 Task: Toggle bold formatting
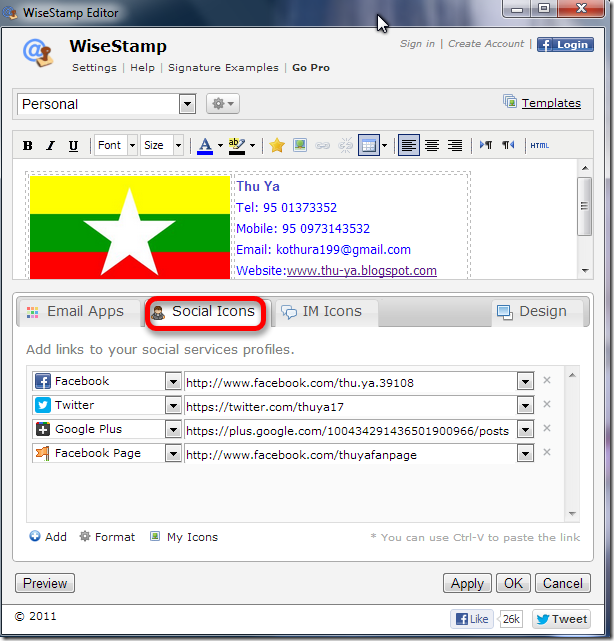(x=28, y=146)
